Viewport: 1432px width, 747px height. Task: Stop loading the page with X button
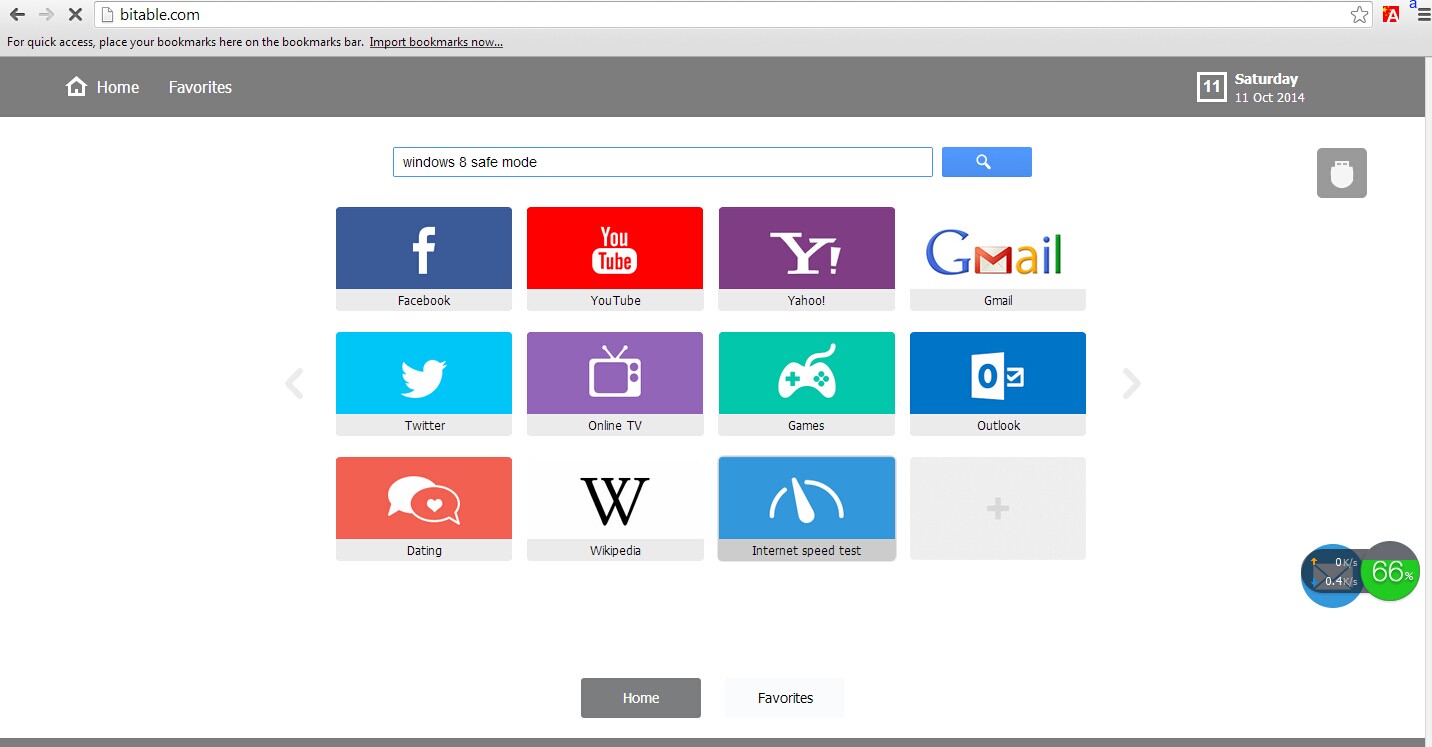point(75,15)
